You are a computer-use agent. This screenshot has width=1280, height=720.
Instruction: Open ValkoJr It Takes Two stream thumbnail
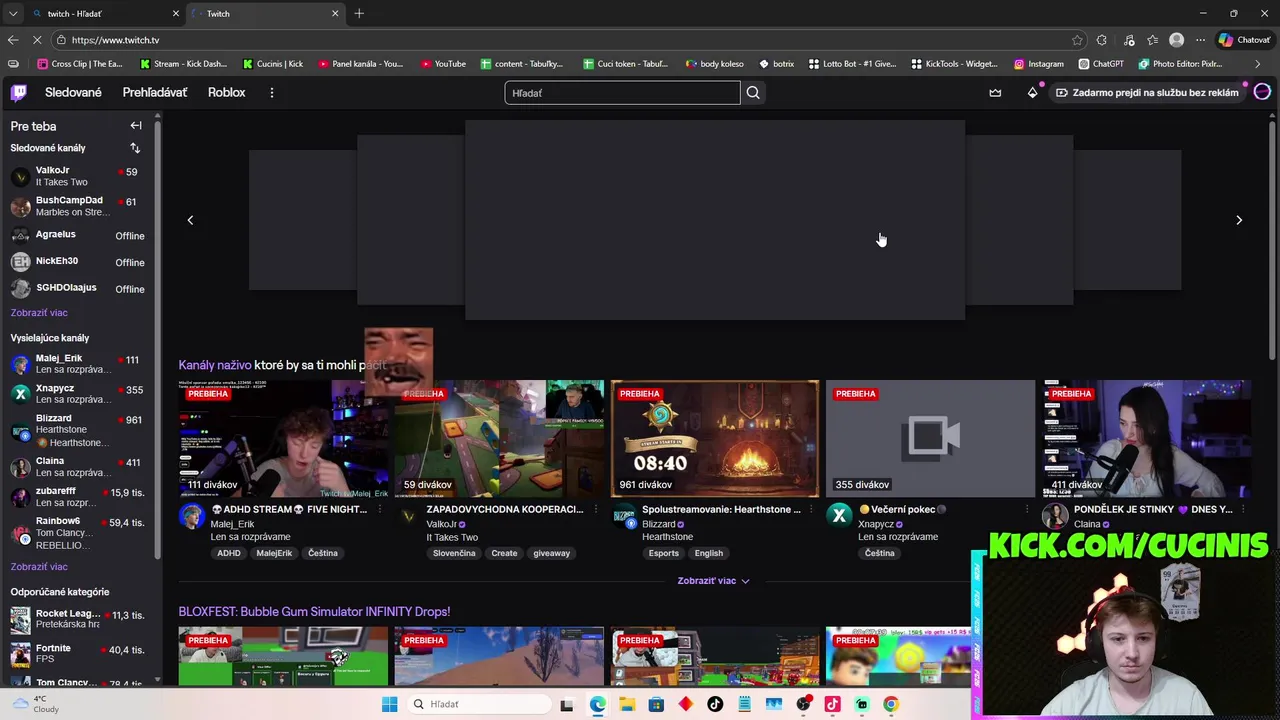[x=499, y=439]
